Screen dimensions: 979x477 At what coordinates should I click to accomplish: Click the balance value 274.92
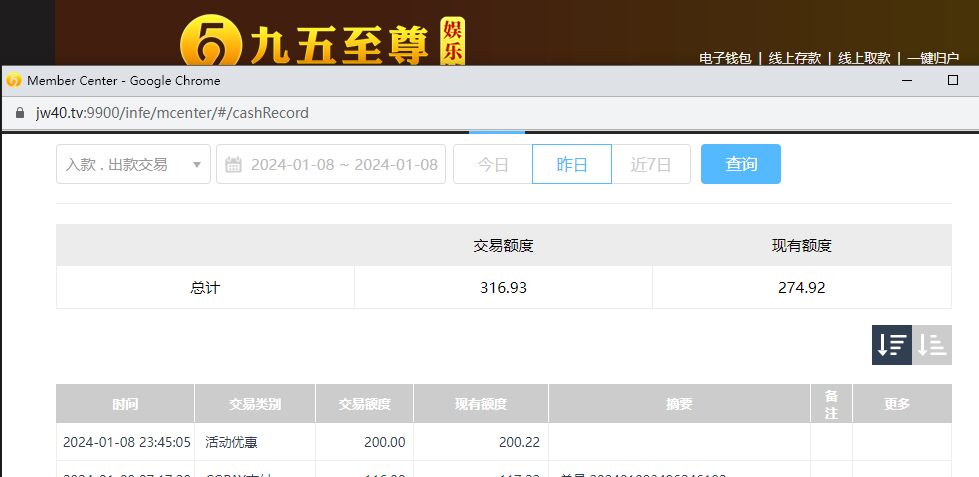click(x=802, y=288)
